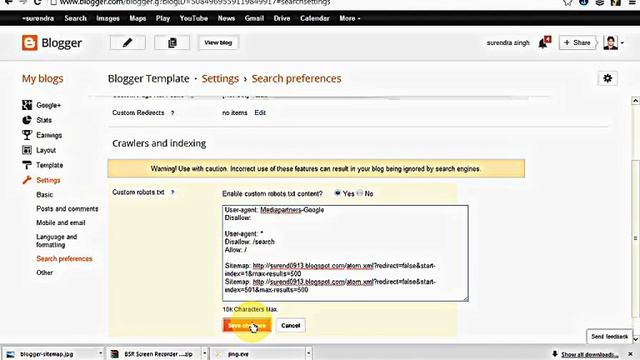Open Search preferences settings
This screenshot has width=640, height=360.
64,259
